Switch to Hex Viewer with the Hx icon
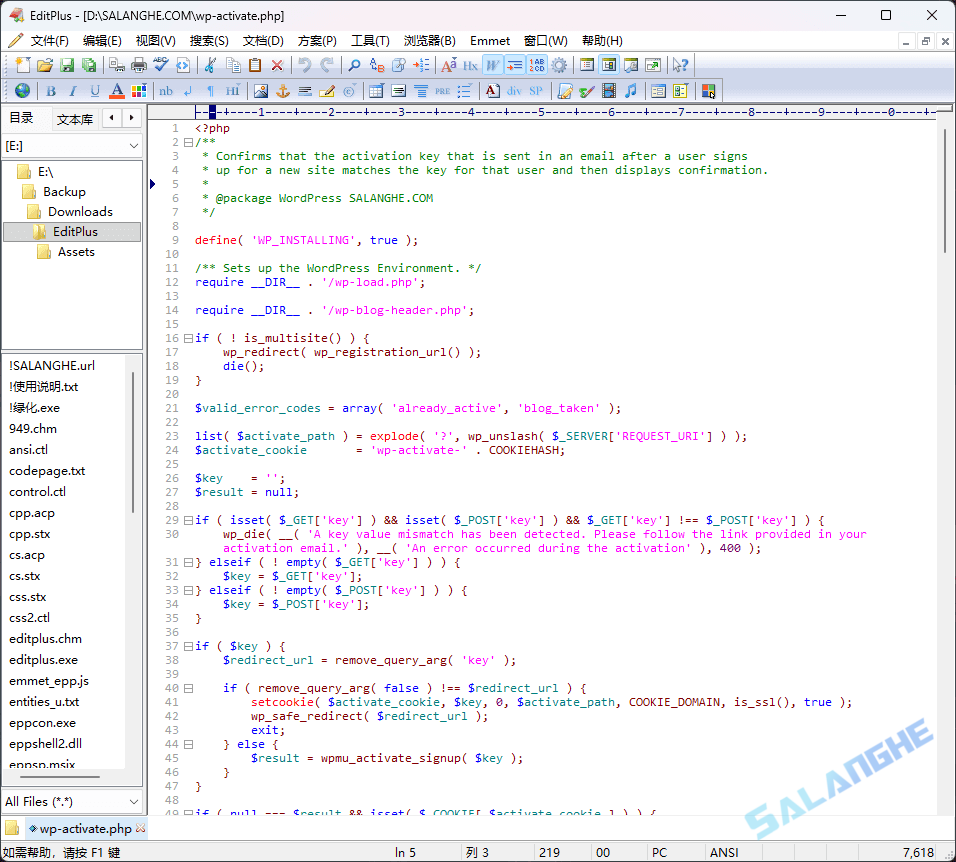 [x=469, y=65]
